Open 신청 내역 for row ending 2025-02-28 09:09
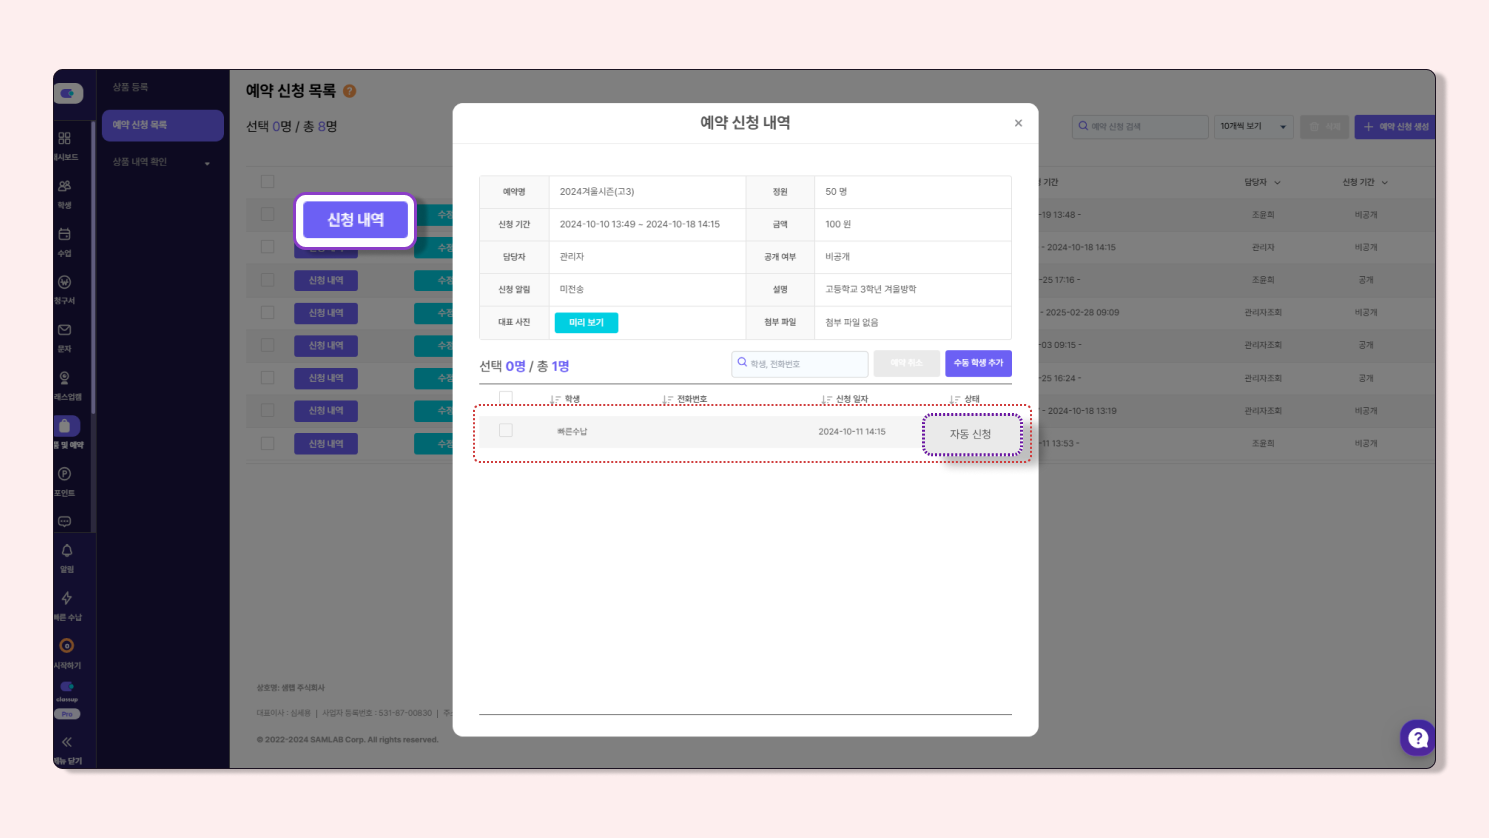Image resolution: width=1489 pixels, height=838 pixels. 326,313
